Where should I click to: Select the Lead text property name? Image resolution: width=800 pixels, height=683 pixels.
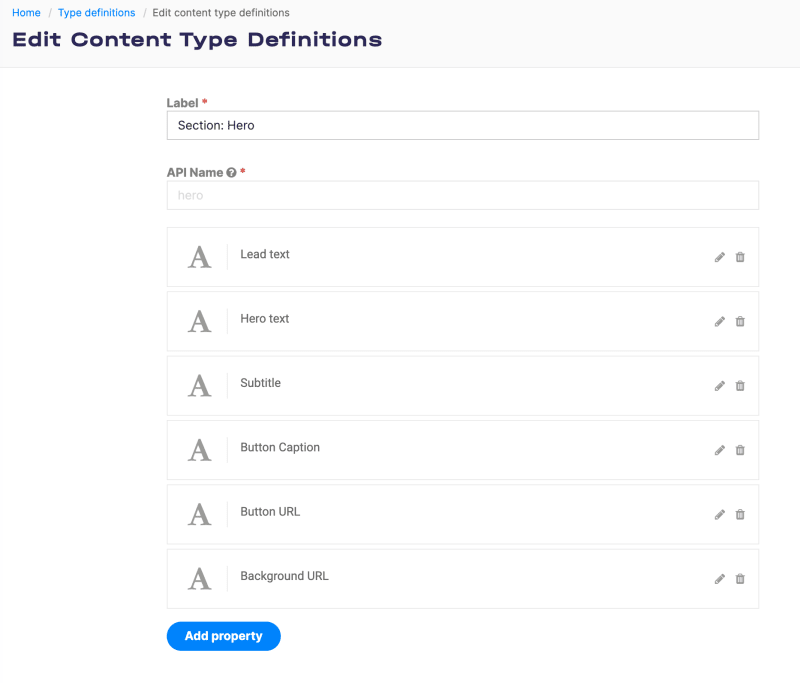pyautogui.click(x=265, y=254)
